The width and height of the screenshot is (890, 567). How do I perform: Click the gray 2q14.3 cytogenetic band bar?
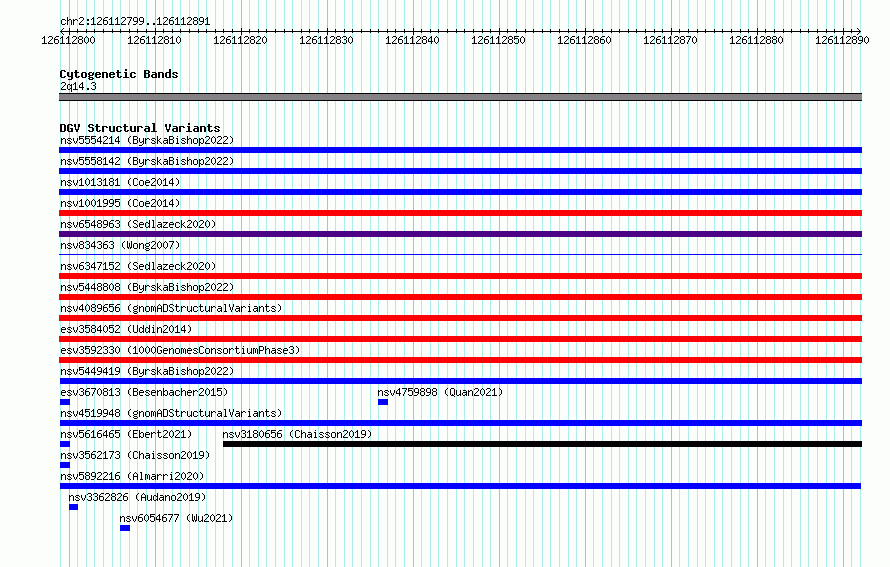[x=460, y=97]
